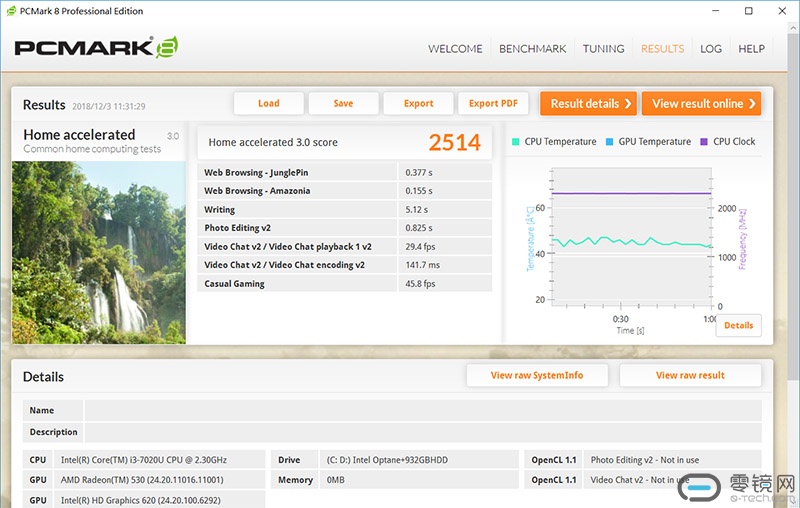Click View raw result
This screenshot has width=800, height=508.
(x=690, y=375)
